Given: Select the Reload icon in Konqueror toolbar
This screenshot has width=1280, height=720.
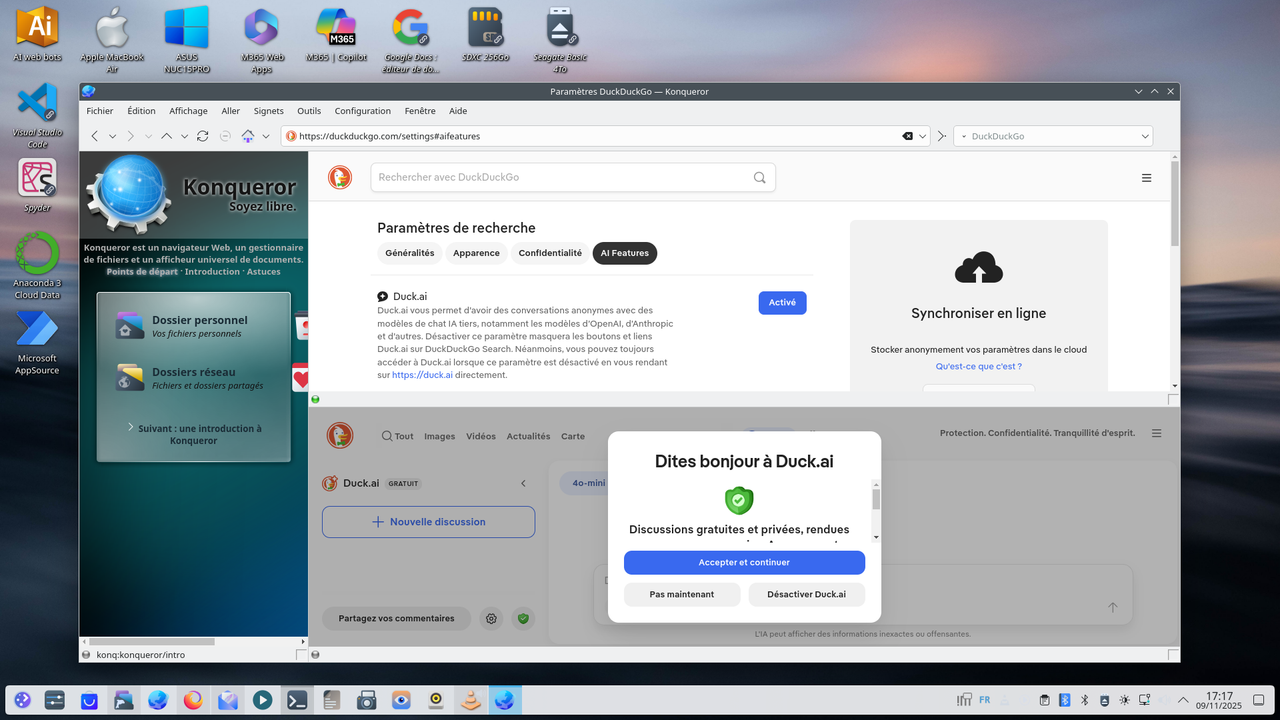Looking at the screenshot, I should (203, 136).
